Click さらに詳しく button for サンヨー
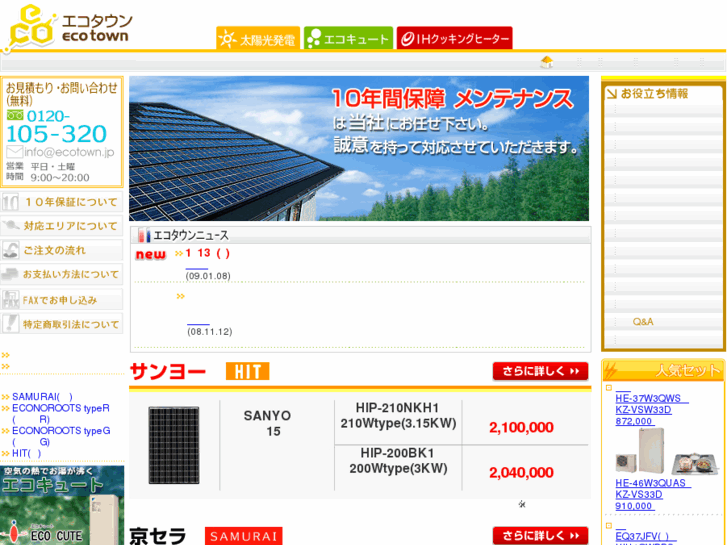 point(540,371)
